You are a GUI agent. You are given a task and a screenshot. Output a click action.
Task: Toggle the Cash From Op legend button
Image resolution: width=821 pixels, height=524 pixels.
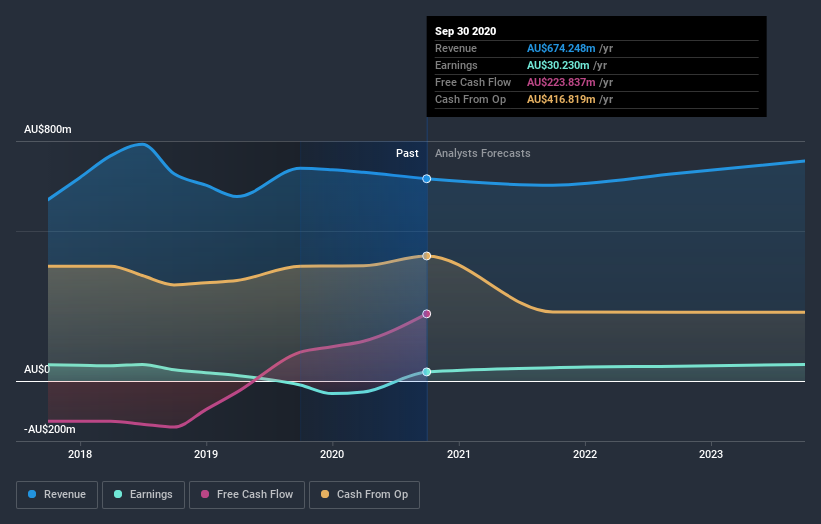[364, 495]
